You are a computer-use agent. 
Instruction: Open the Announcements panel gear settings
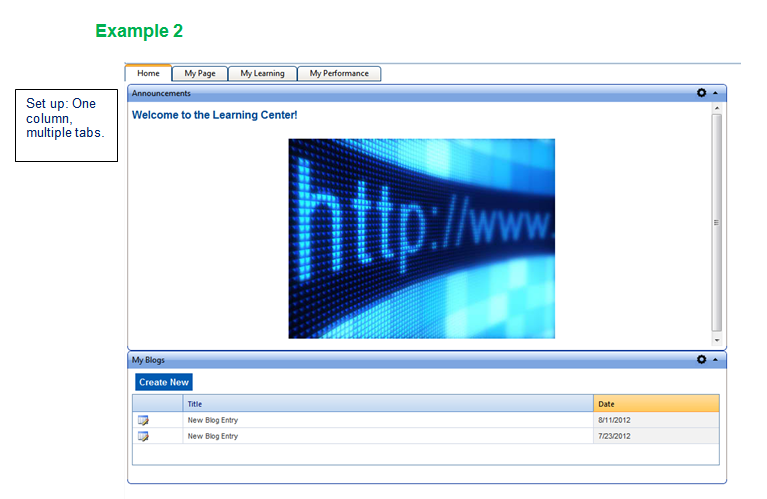point(701,93)
